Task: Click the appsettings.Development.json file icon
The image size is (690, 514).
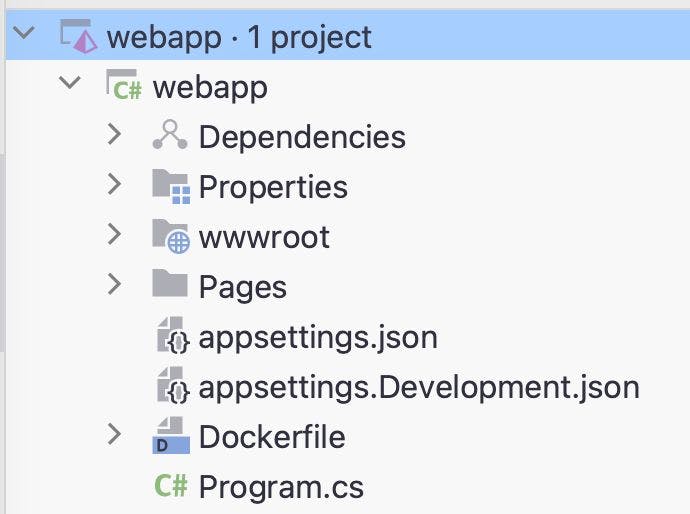Action: [172, 386]
